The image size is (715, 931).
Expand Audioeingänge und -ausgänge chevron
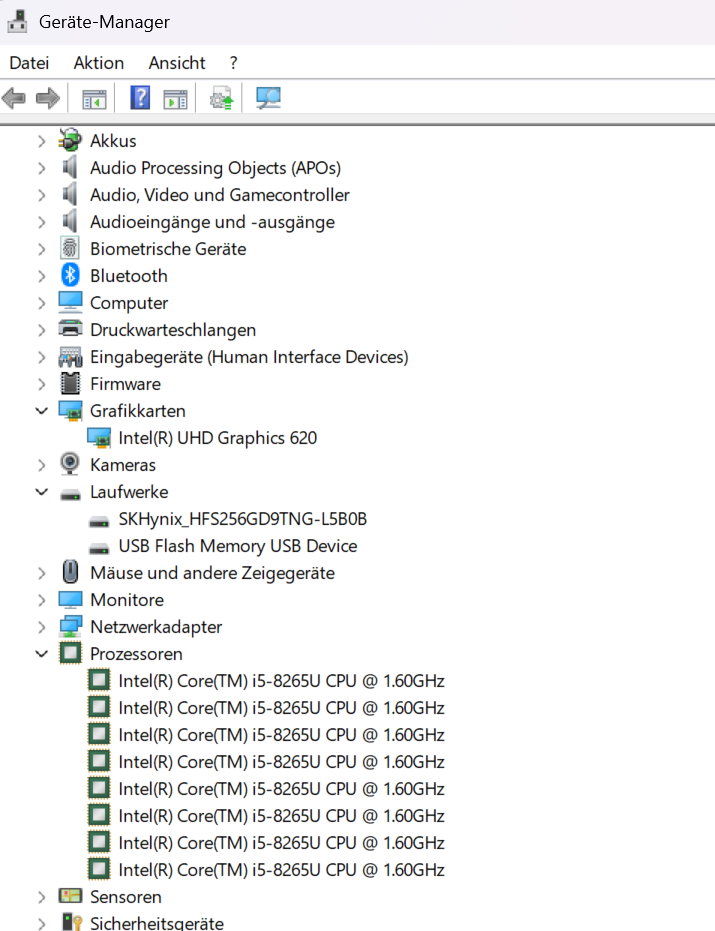(x=41, y=222)
